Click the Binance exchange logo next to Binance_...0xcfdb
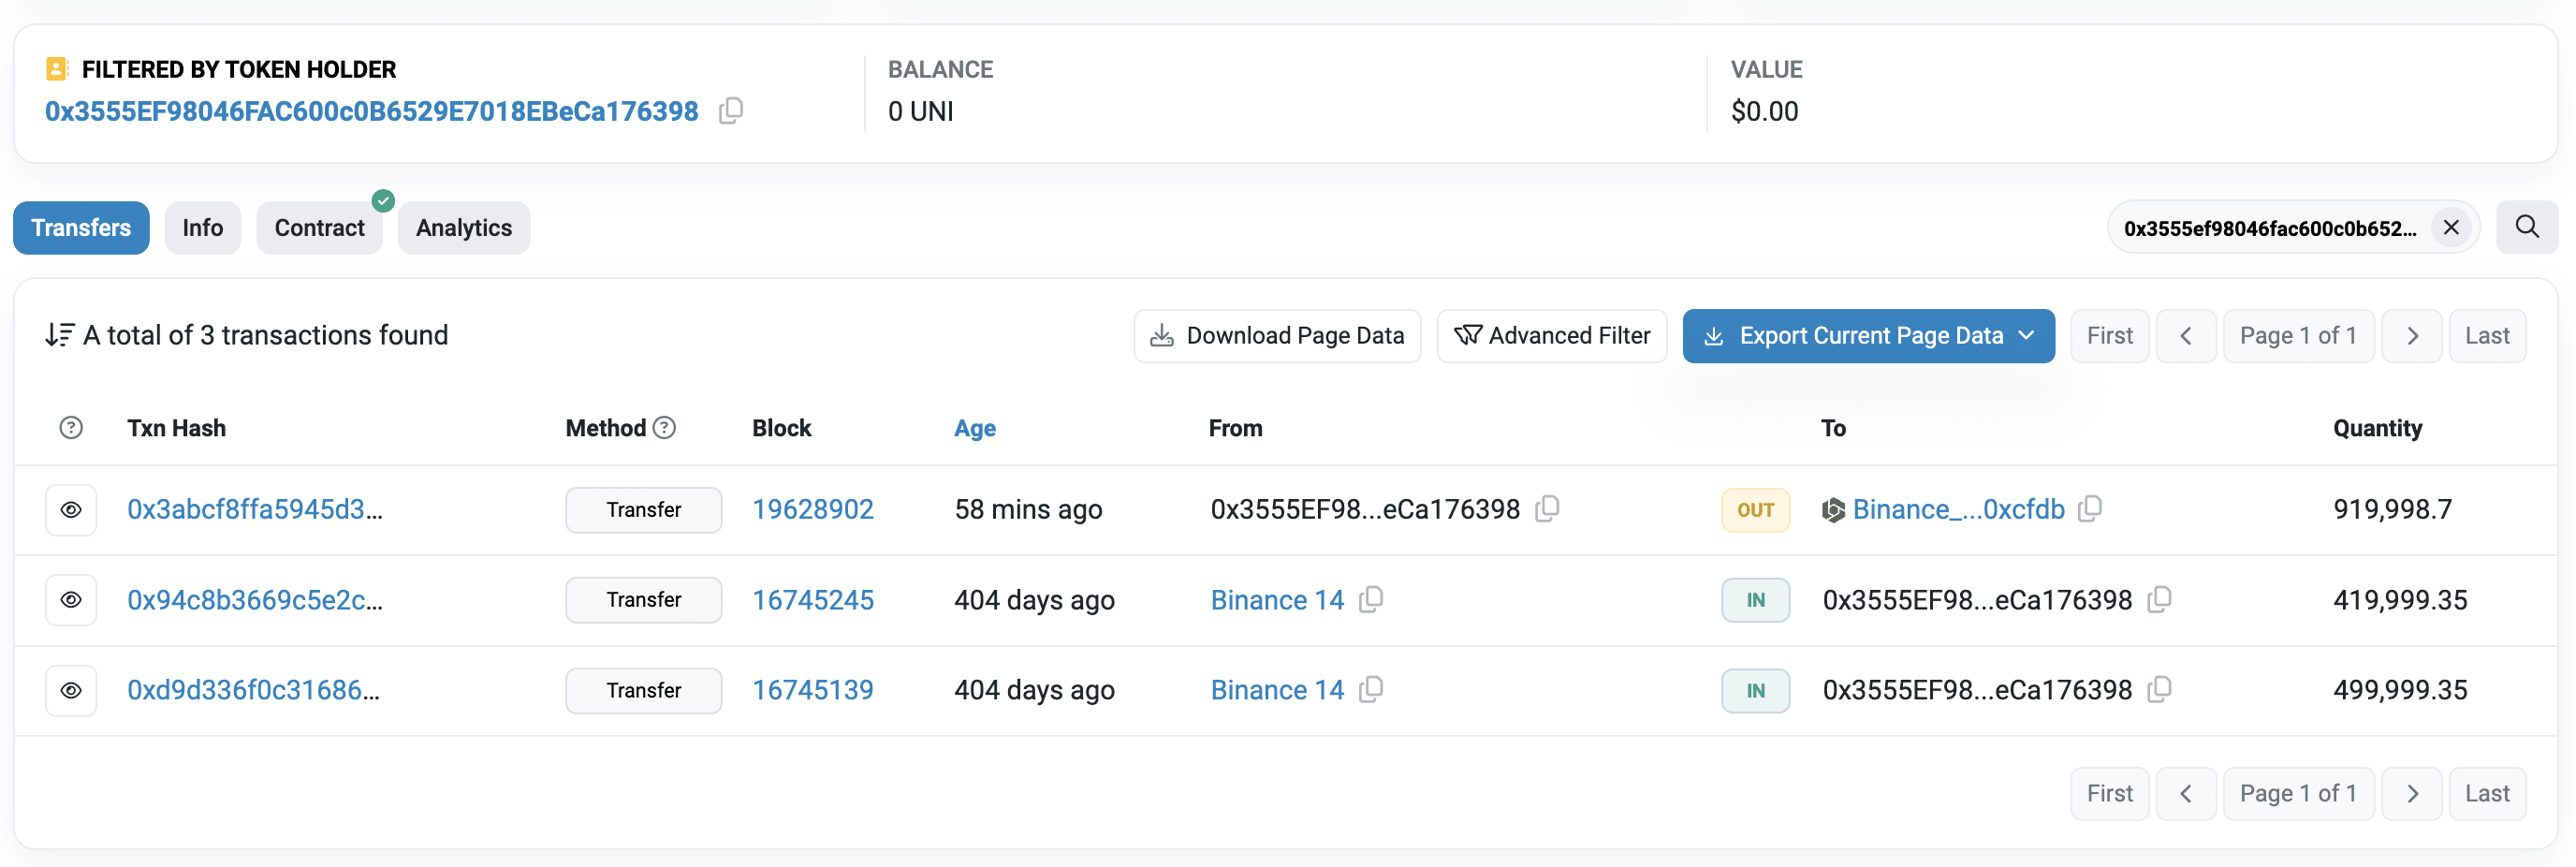Image resolution: width=2576 pixels, height=867 pixels. (x=1833, y=509)
